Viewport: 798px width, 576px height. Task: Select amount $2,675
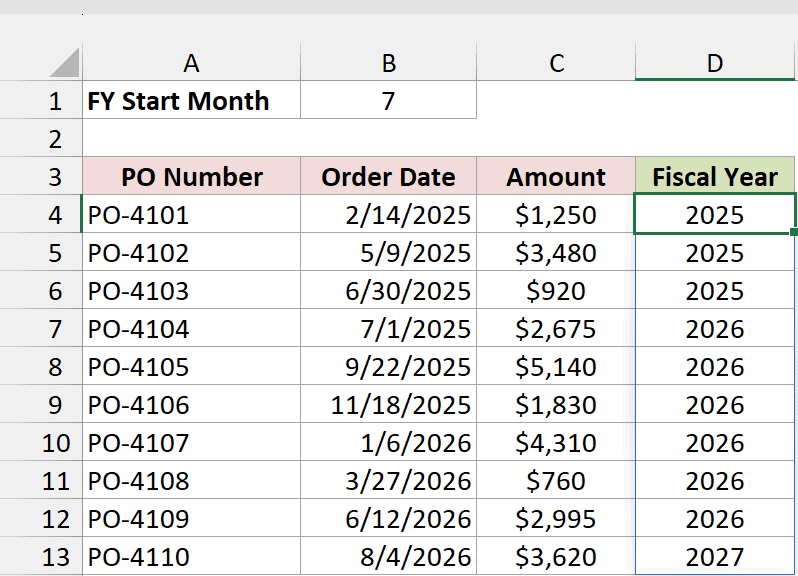coord(556,328)
